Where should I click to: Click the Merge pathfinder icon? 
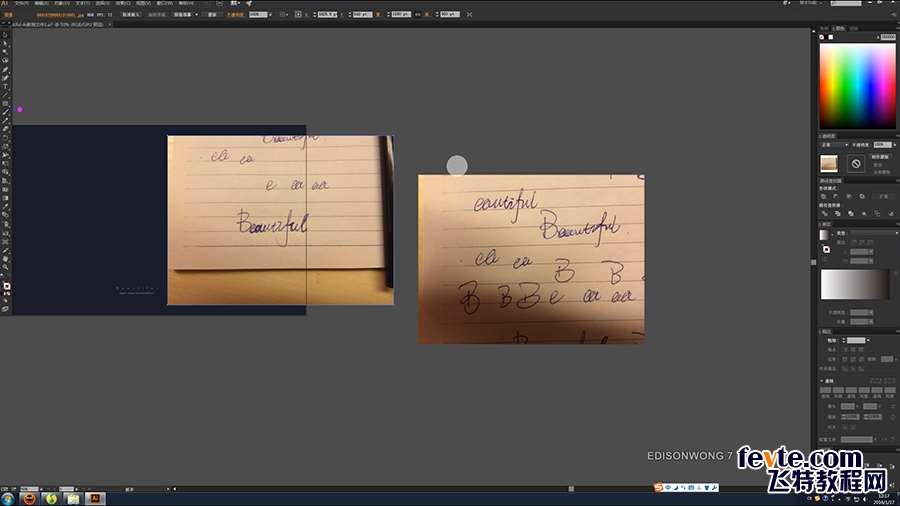[851, 213]
